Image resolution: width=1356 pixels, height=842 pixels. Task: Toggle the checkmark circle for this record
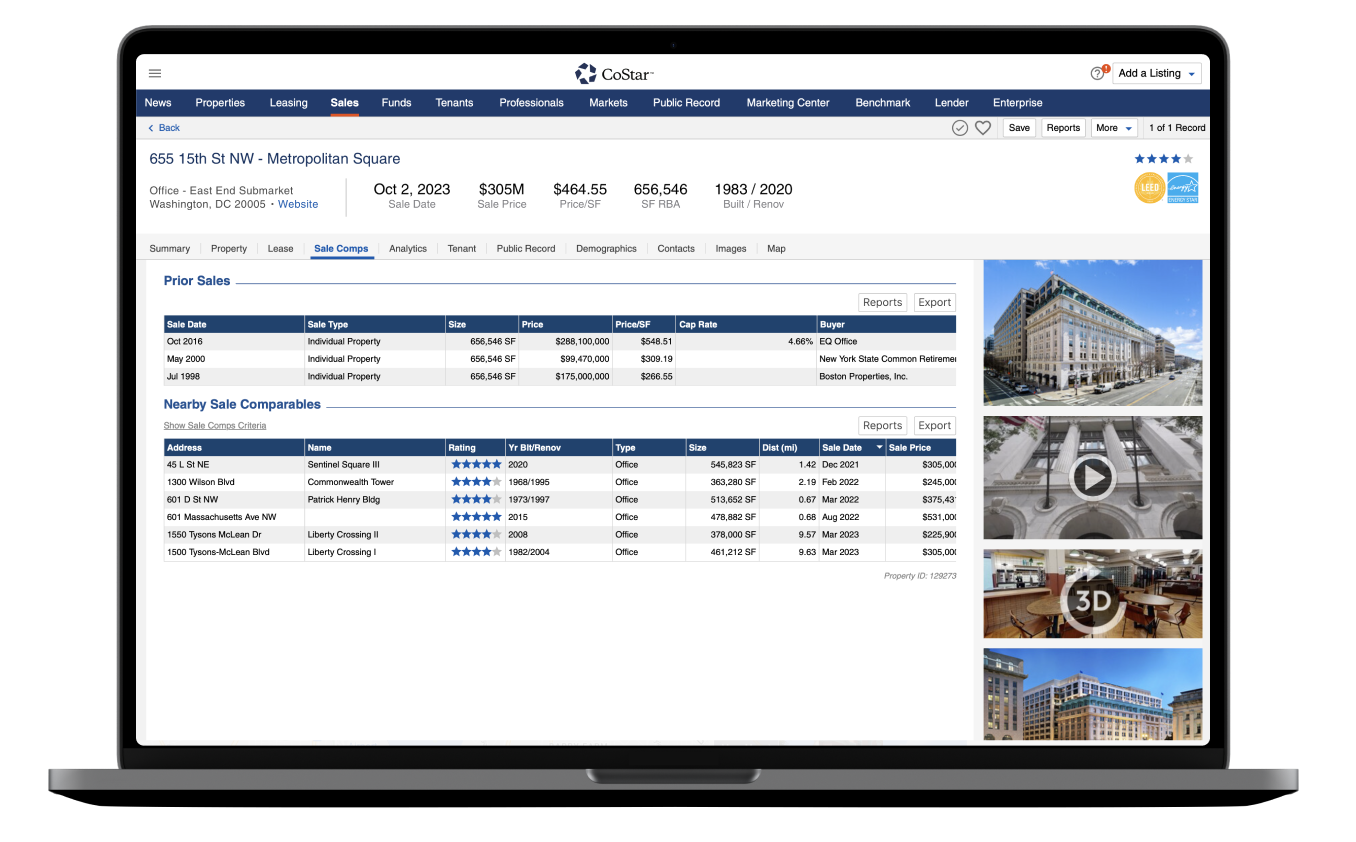pyautogui.click(x=960, y=128)
